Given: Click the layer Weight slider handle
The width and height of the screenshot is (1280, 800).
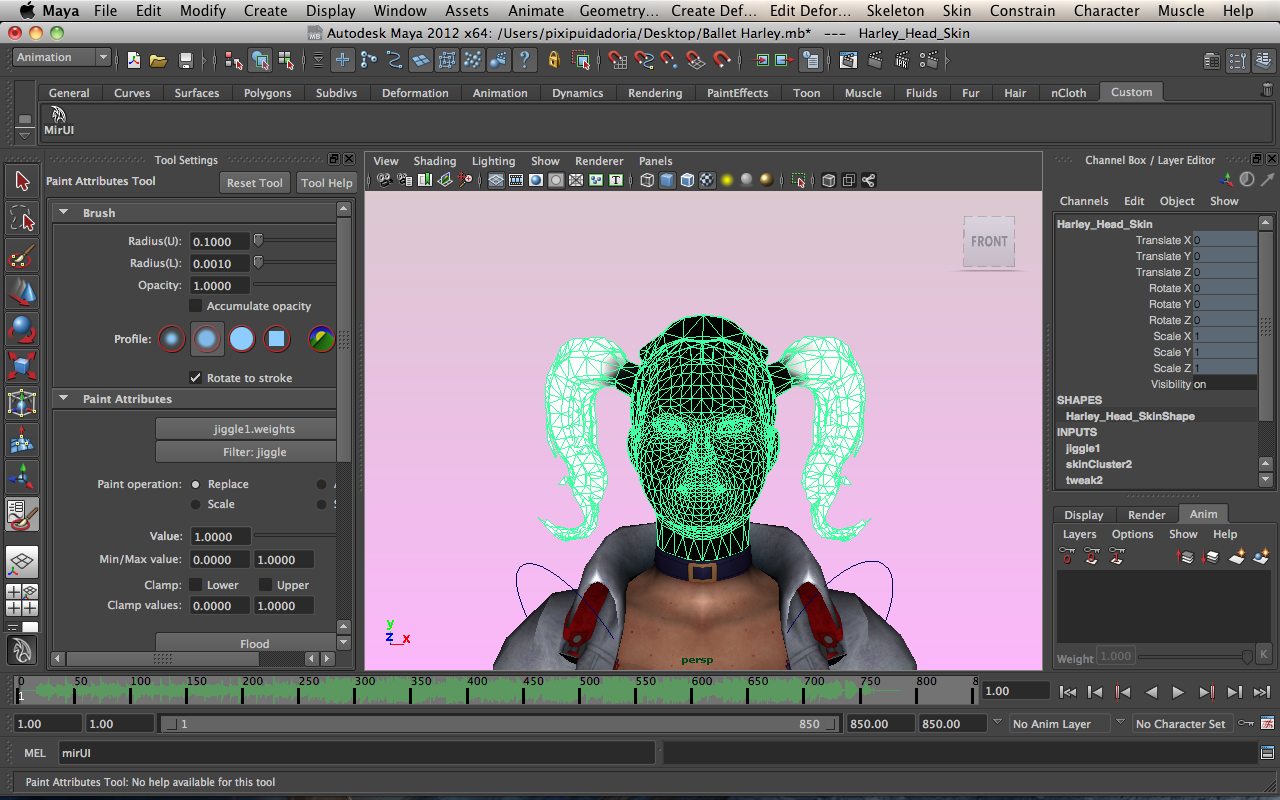Looking at the screenshot, I should tap(1247, 656).
